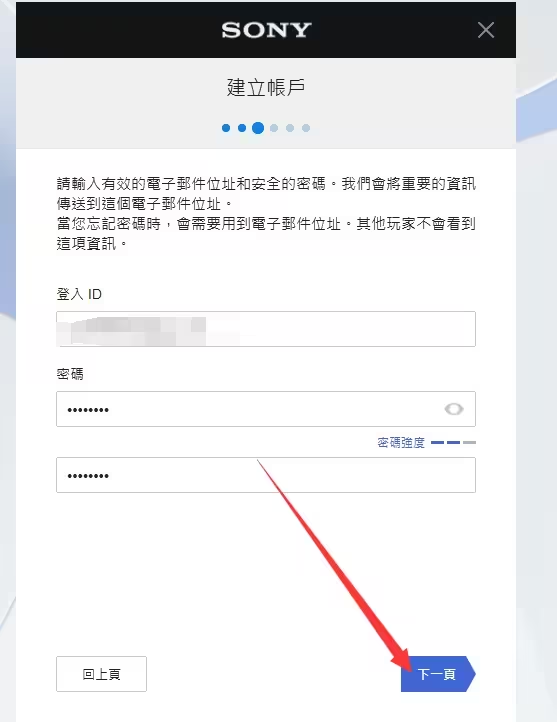Close the Sony account dialog
The height and width of the screenshot is (722, 557).
point(486,30)
